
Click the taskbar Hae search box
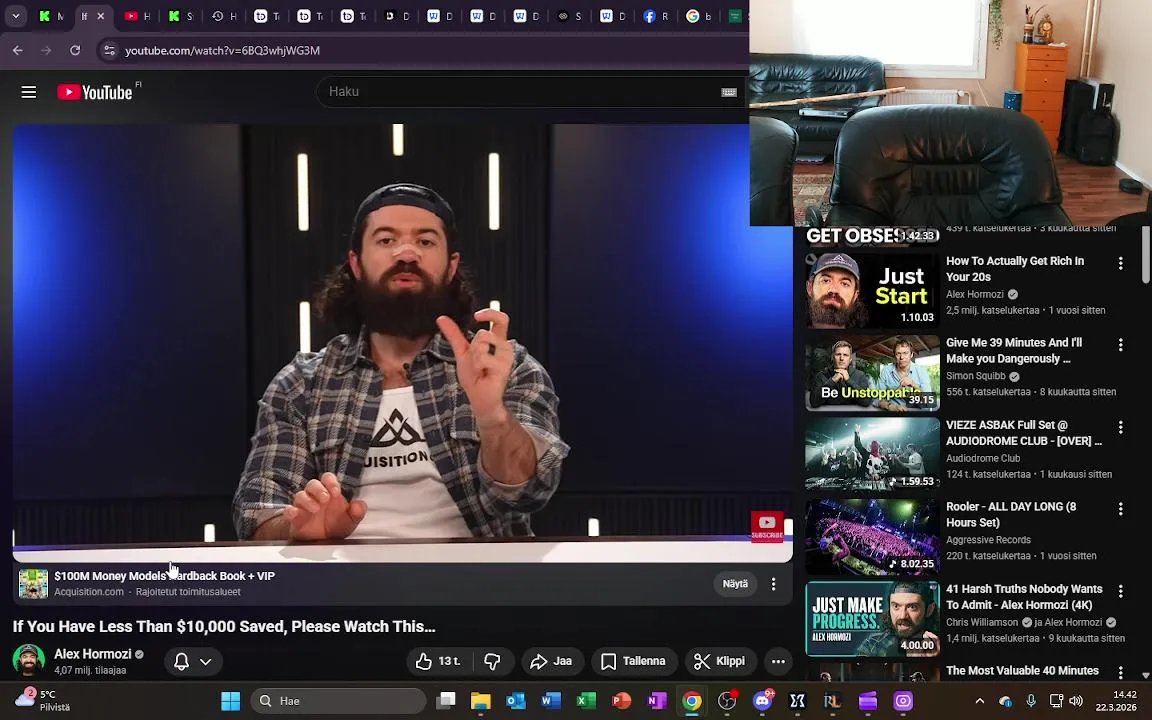coord(338,701)
